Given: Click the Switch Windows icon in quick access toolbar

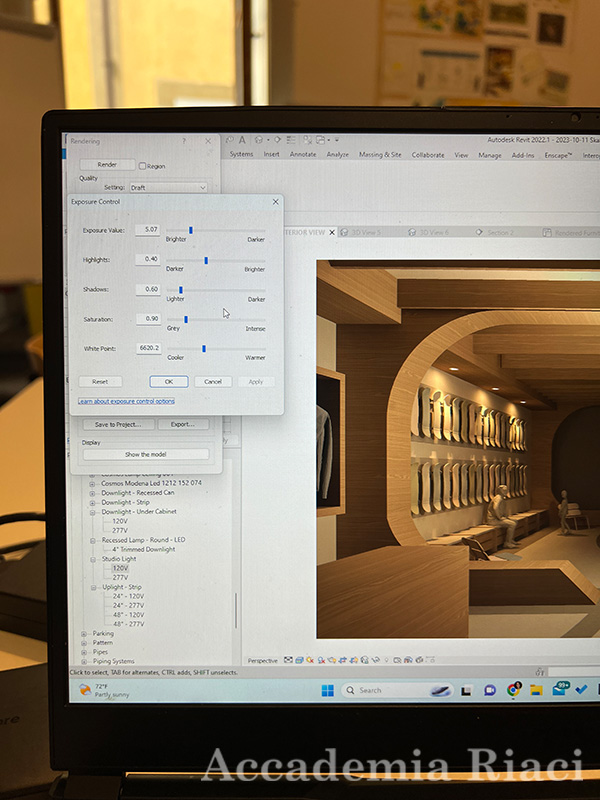Looking at the screenshot, I should click(x=320, y=140).
